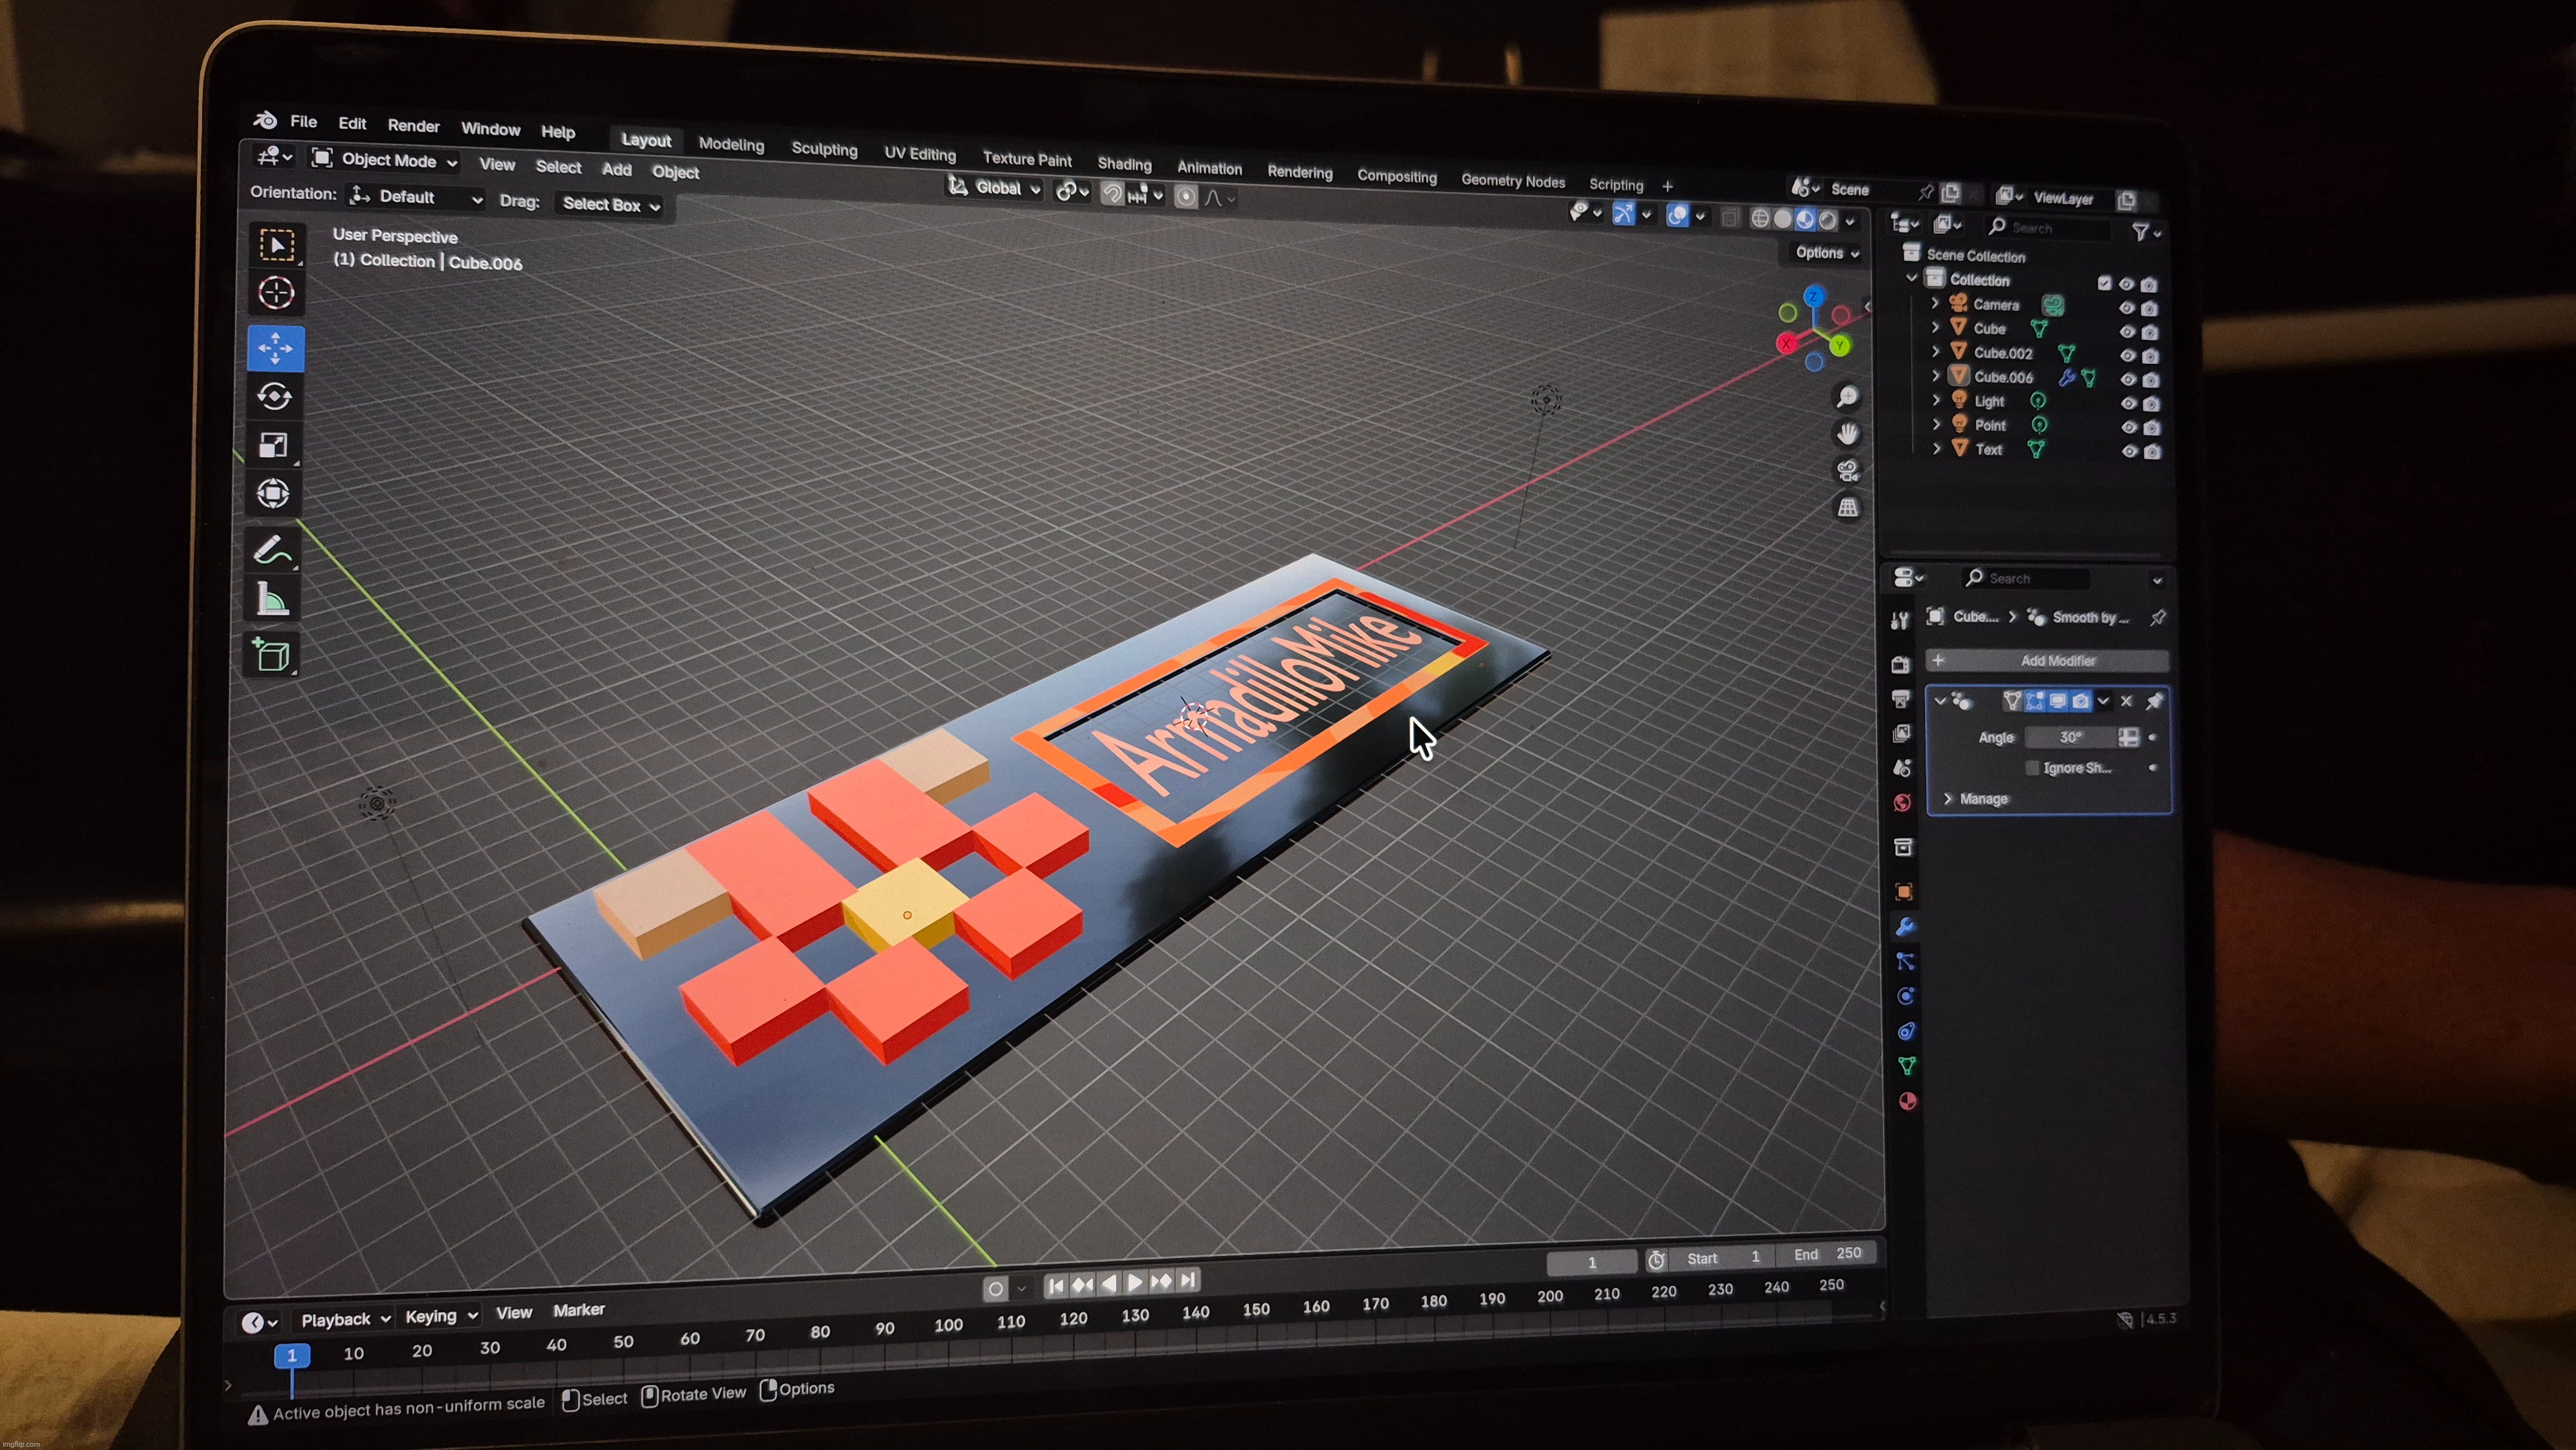
Task: Open the Render menu
Action: (x=413, y=126)
